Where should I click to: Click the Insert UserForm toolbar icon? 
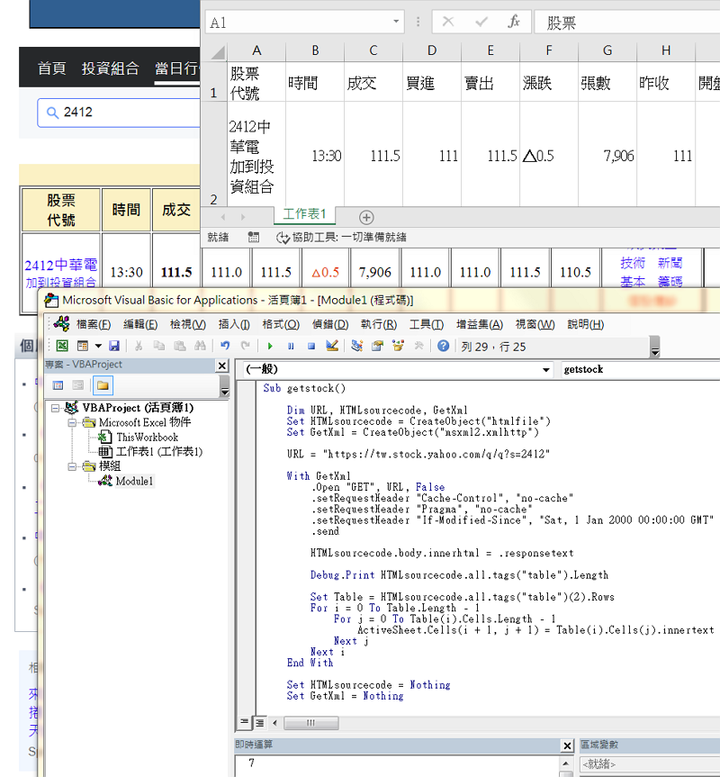click(83, 346)
